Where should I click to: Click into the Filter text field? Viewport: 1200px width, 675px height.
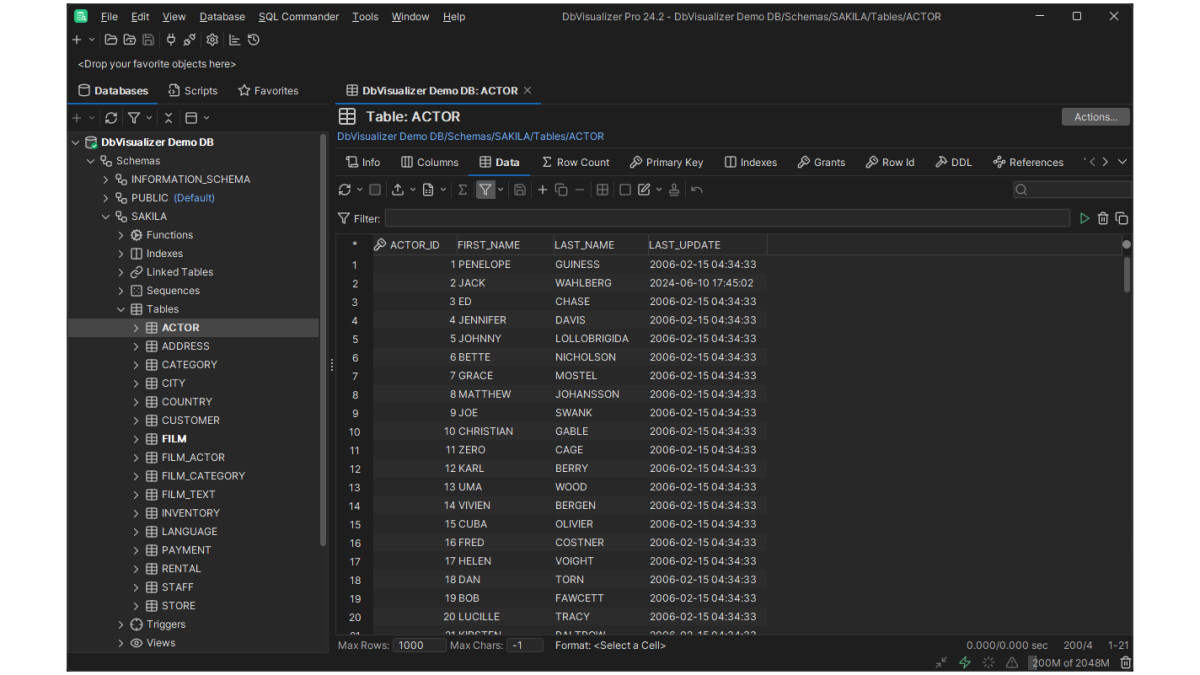point(727,218)
